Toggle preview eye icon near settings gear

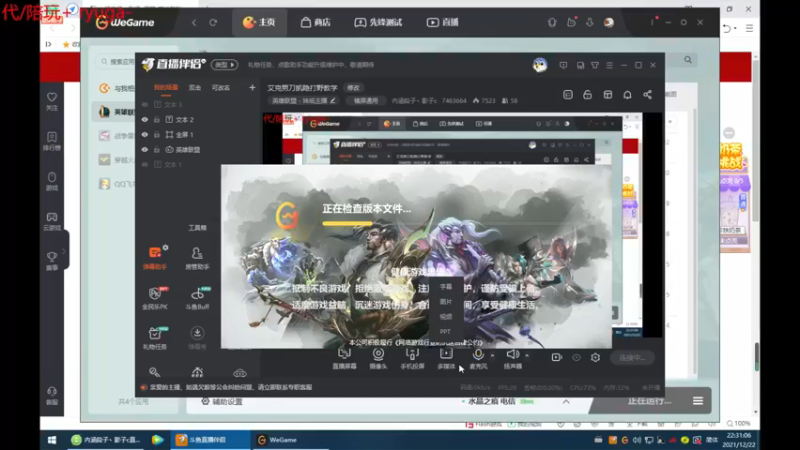(576, 358)
